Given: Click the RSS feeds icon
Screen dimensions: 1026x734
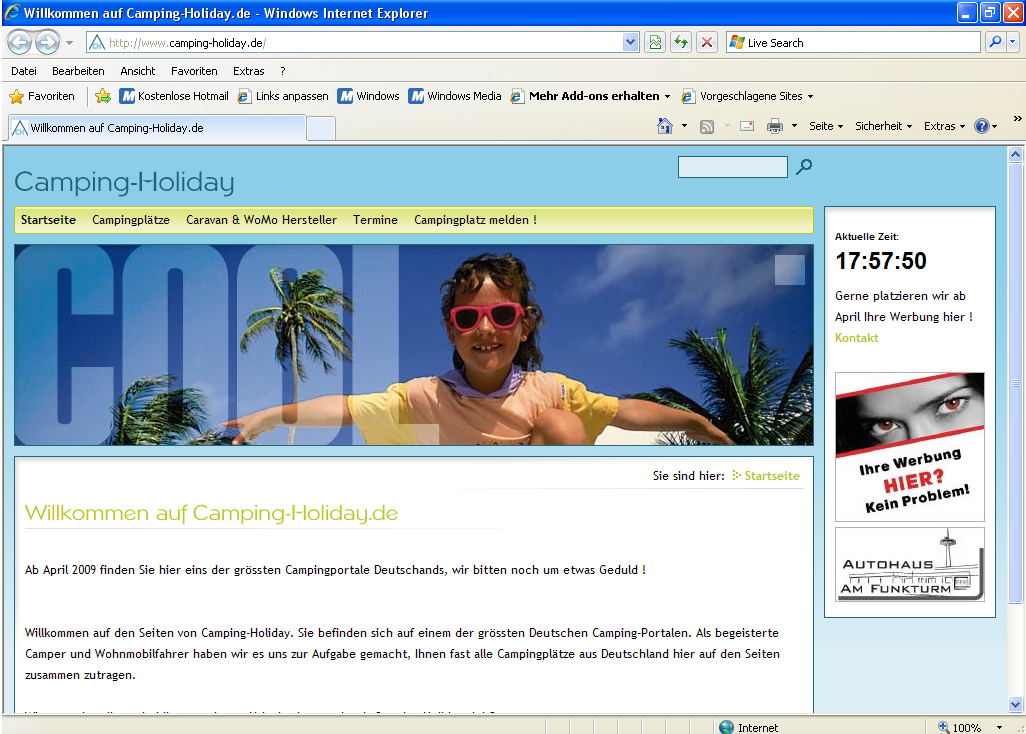Looking at the screenshot, I should (707, 126).
